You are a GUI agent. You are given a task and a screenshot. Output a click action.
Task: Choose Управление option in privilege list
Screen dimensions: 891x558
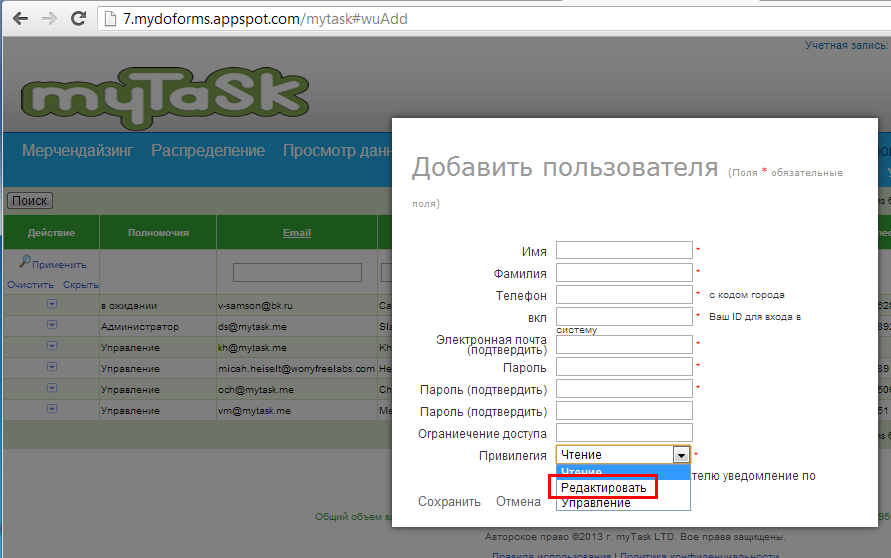[x=596, y=503]
